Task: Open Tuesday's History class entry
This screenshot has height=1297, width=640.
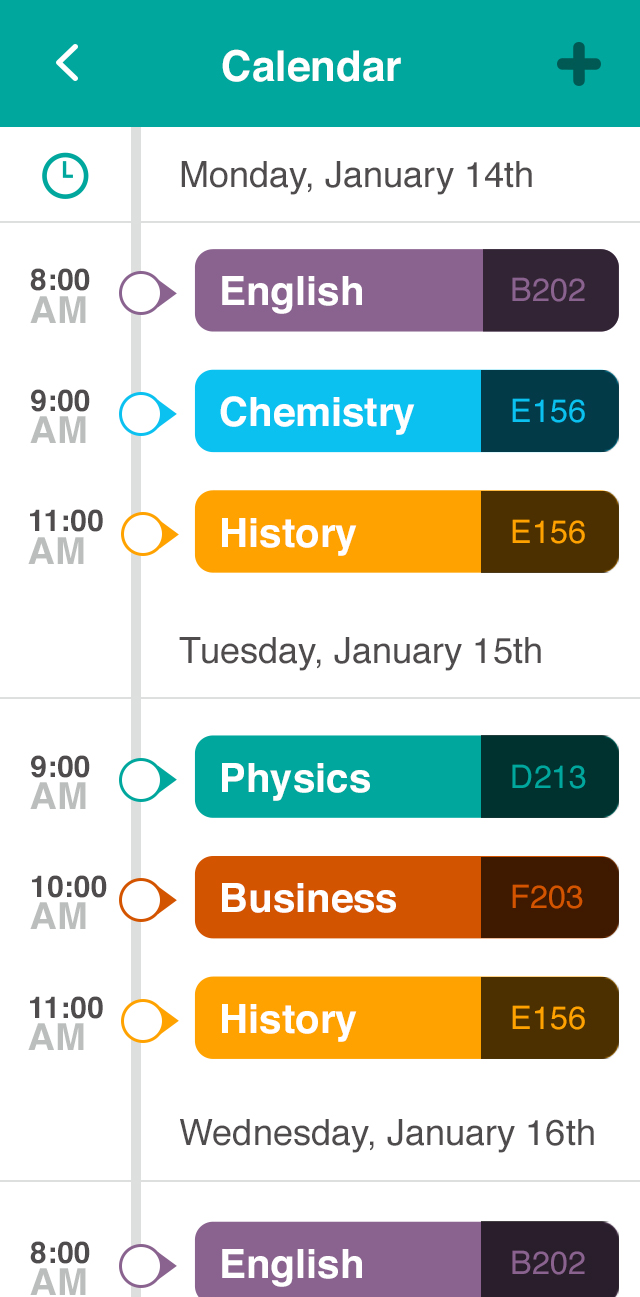Action: click(338, 1018)
